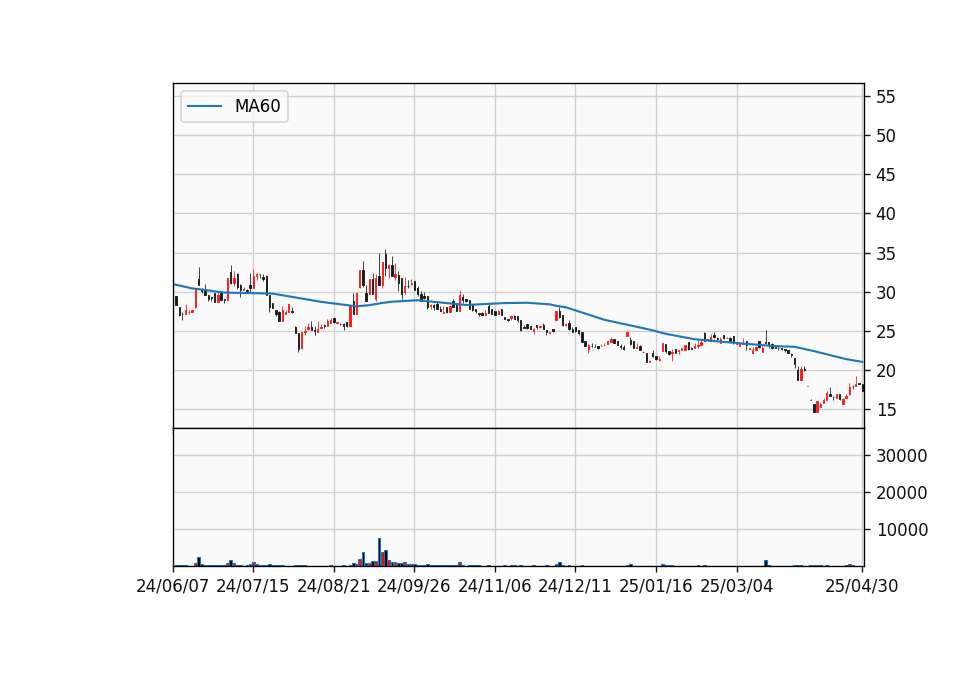The height and width of the screenshot is (690, 960).
Task: Click the volume axis label 30000
Action: click(902, 456)
